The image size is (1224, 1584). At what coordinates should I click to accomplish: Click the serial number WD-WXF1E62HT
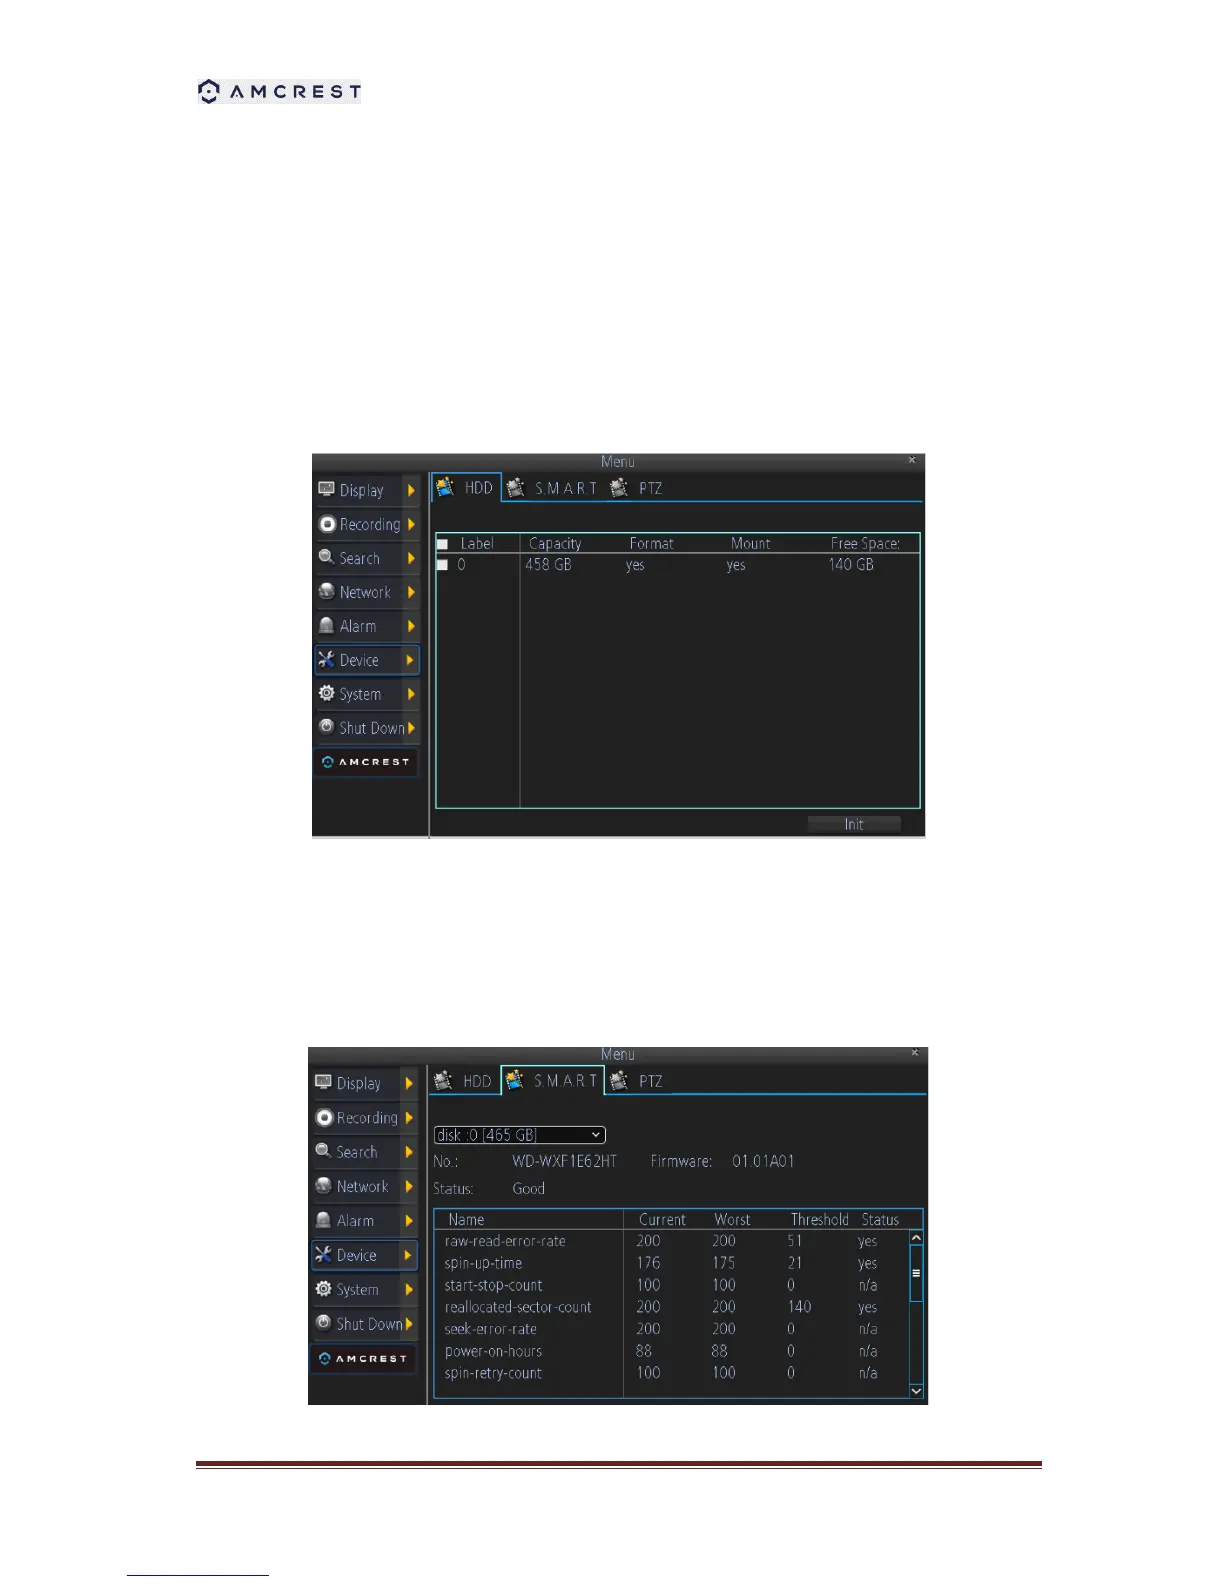click(564, 1161)
